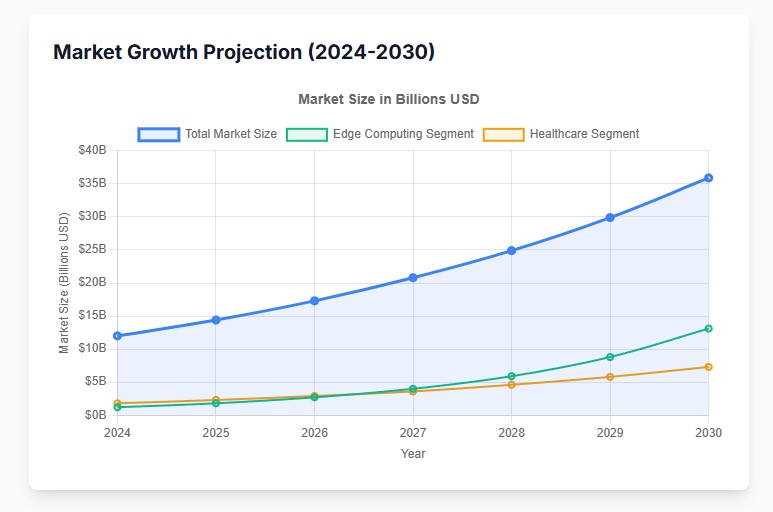Select Healthcare Segment 2029 data point
The image size is (773, 512).
tap(610, 377)
